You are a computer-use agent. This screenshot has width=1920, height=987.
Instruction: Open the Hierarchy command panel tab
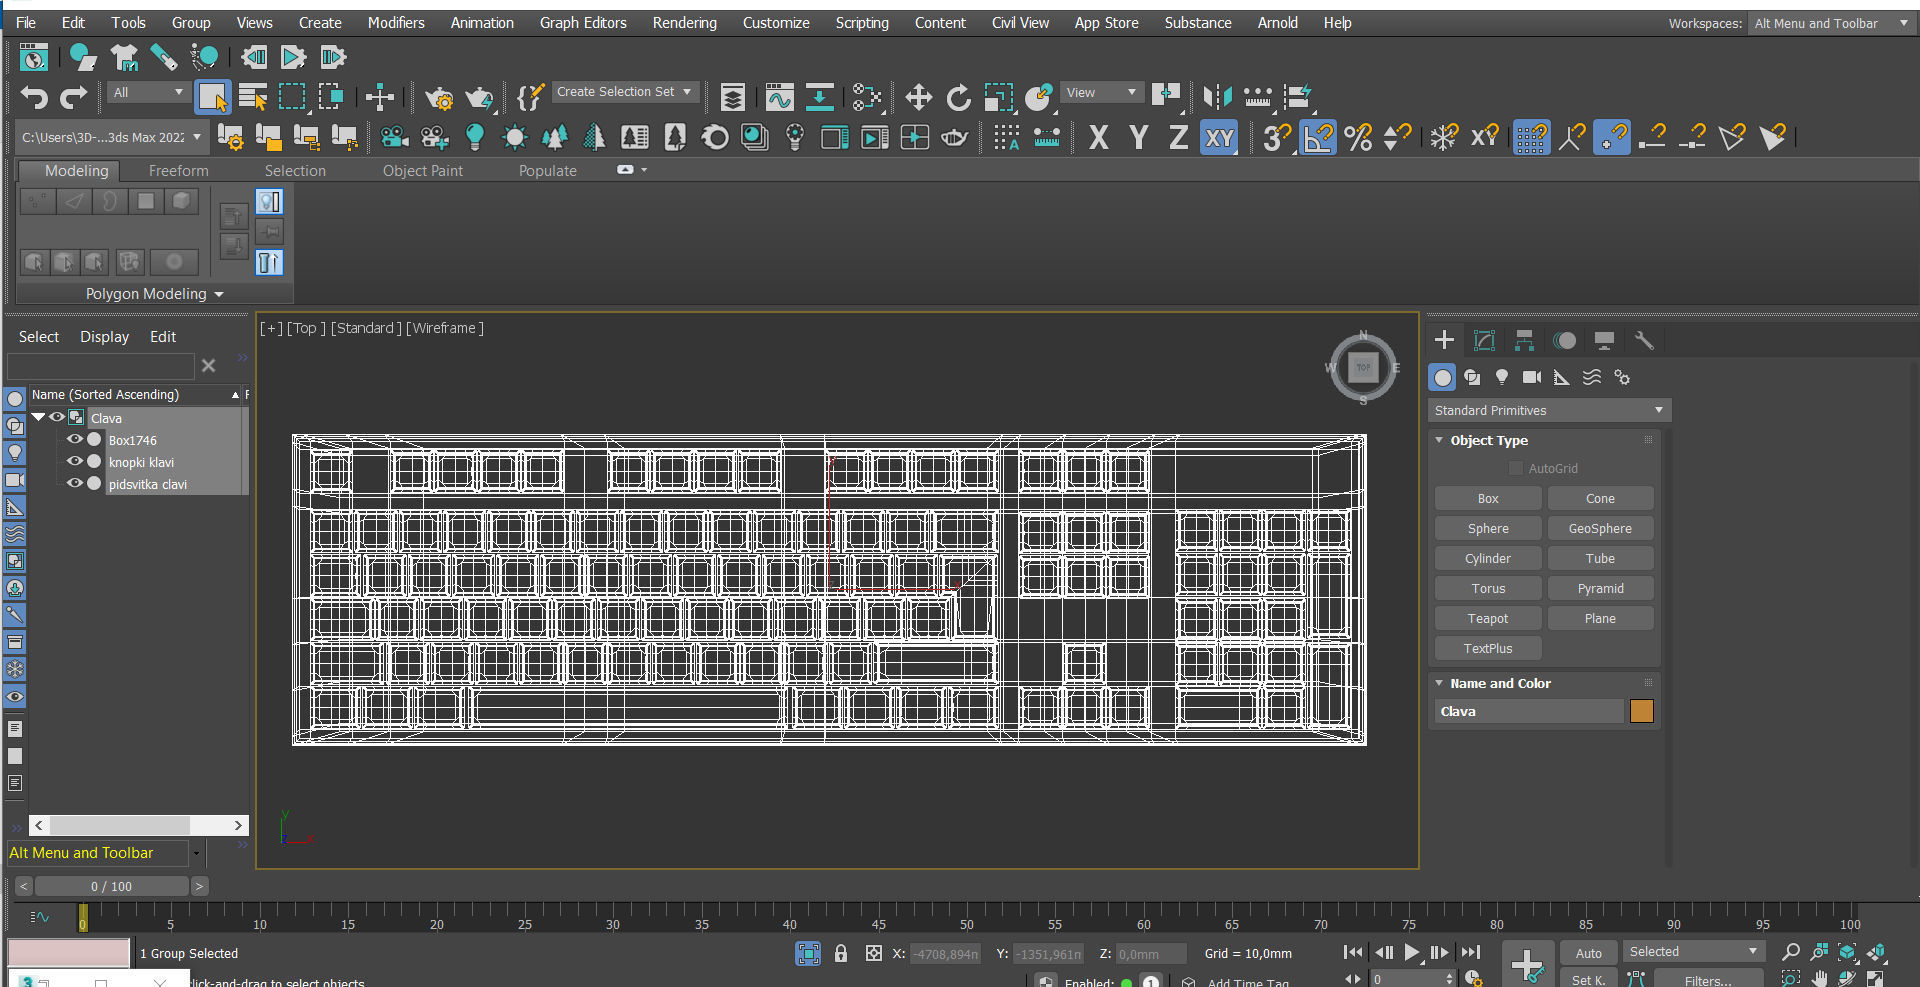coord(1524,341)
